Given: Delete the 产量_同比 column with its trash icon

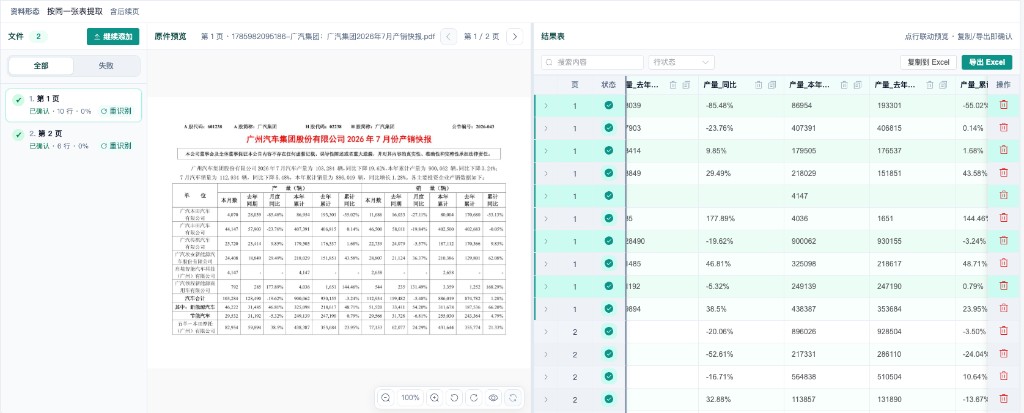Looking at the screenshot, I should (x=759, y=85).
